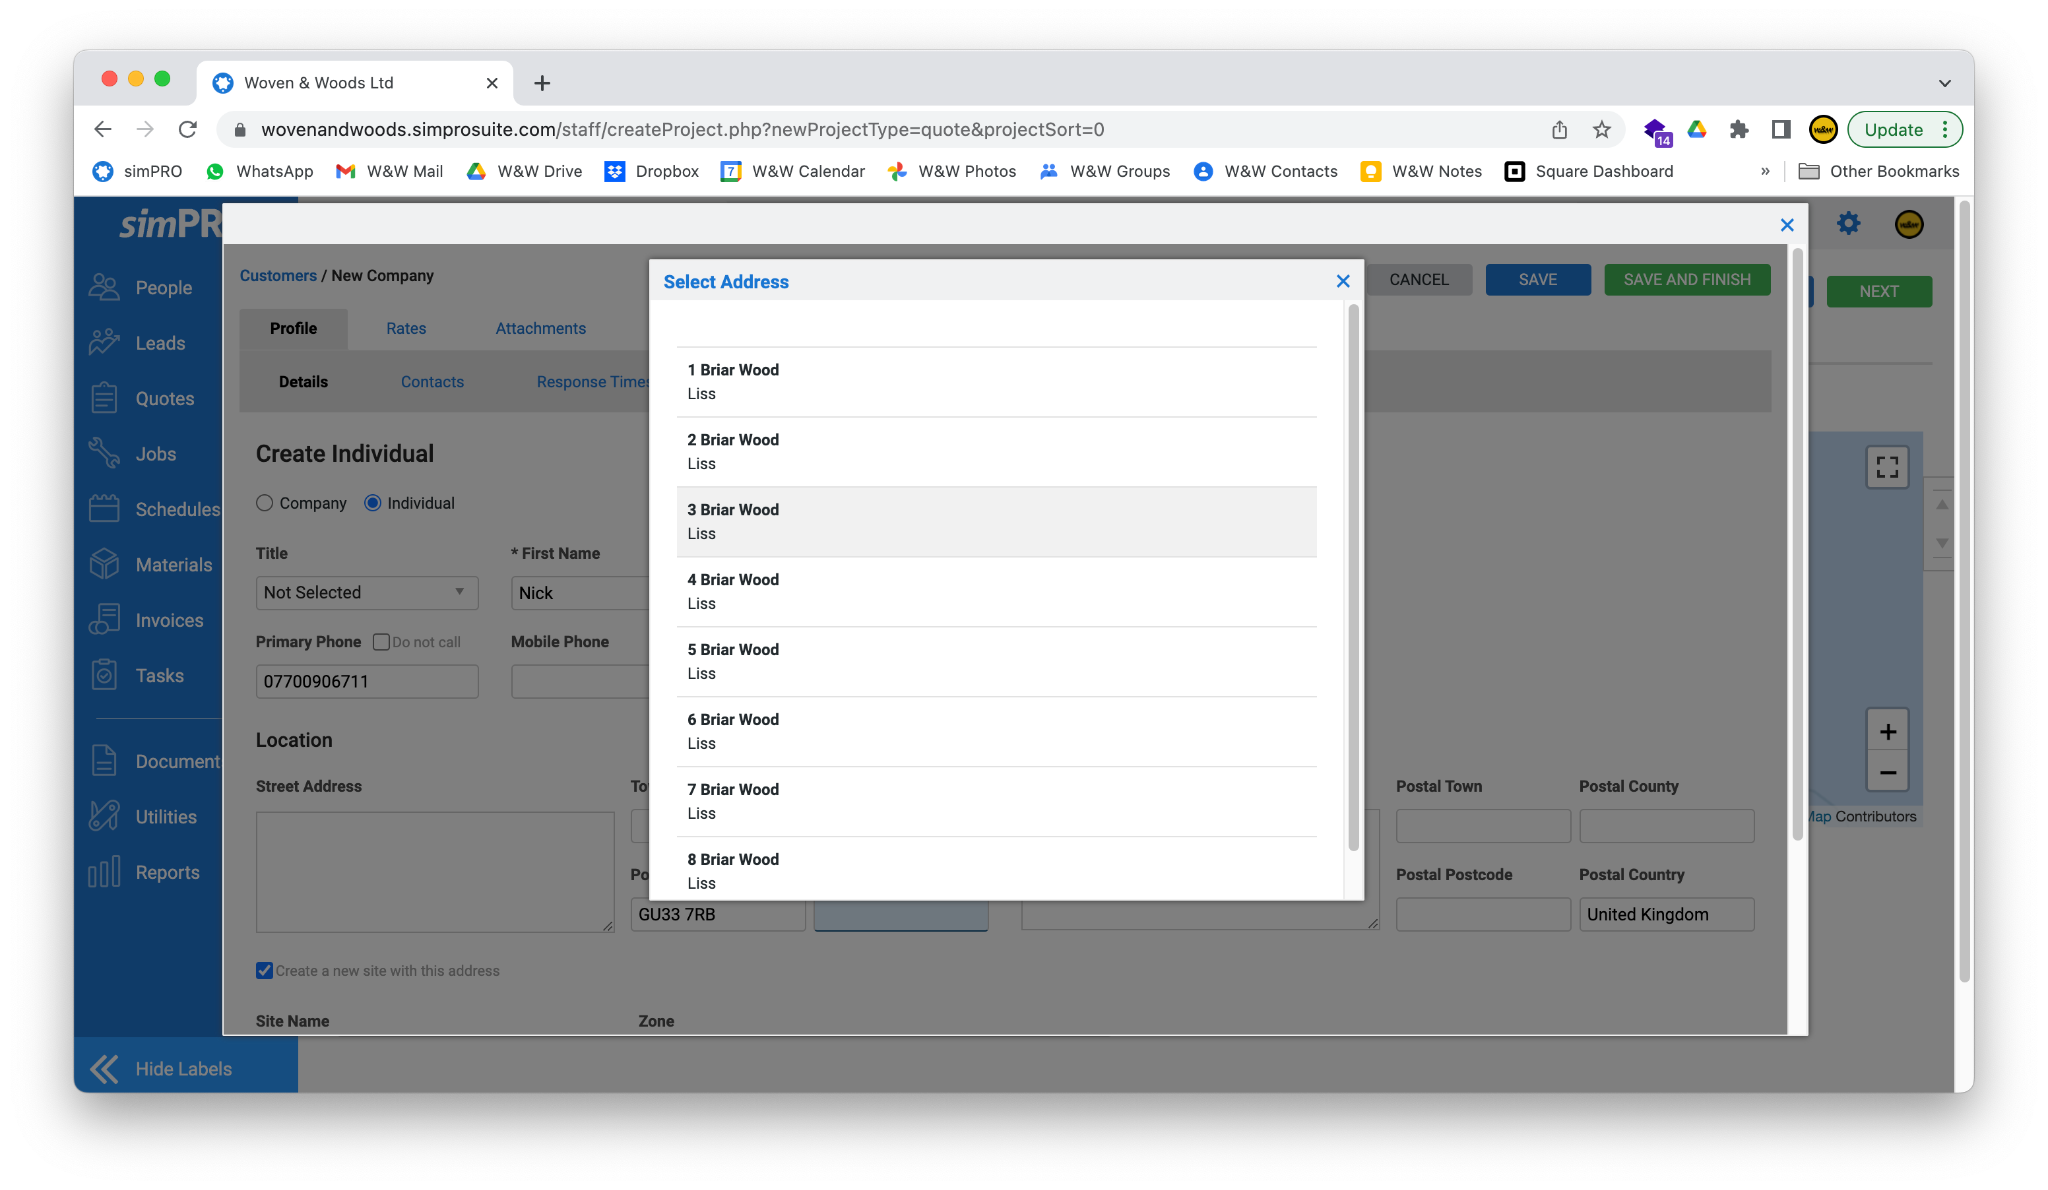Click the Materials box icon
Viewport: 2048px width, 1190px height.
pos(104,565)
